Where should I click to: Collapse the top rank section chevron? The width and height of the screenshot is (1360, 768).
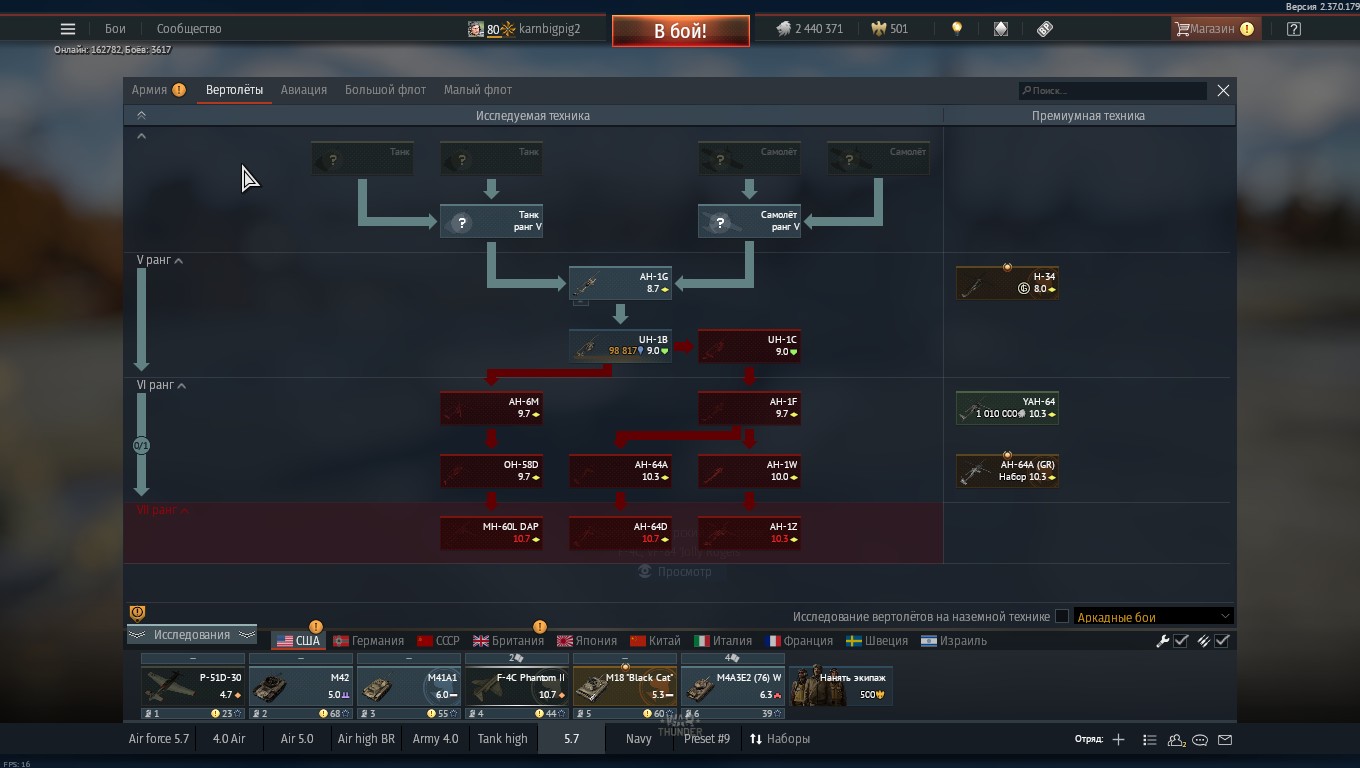141,136
